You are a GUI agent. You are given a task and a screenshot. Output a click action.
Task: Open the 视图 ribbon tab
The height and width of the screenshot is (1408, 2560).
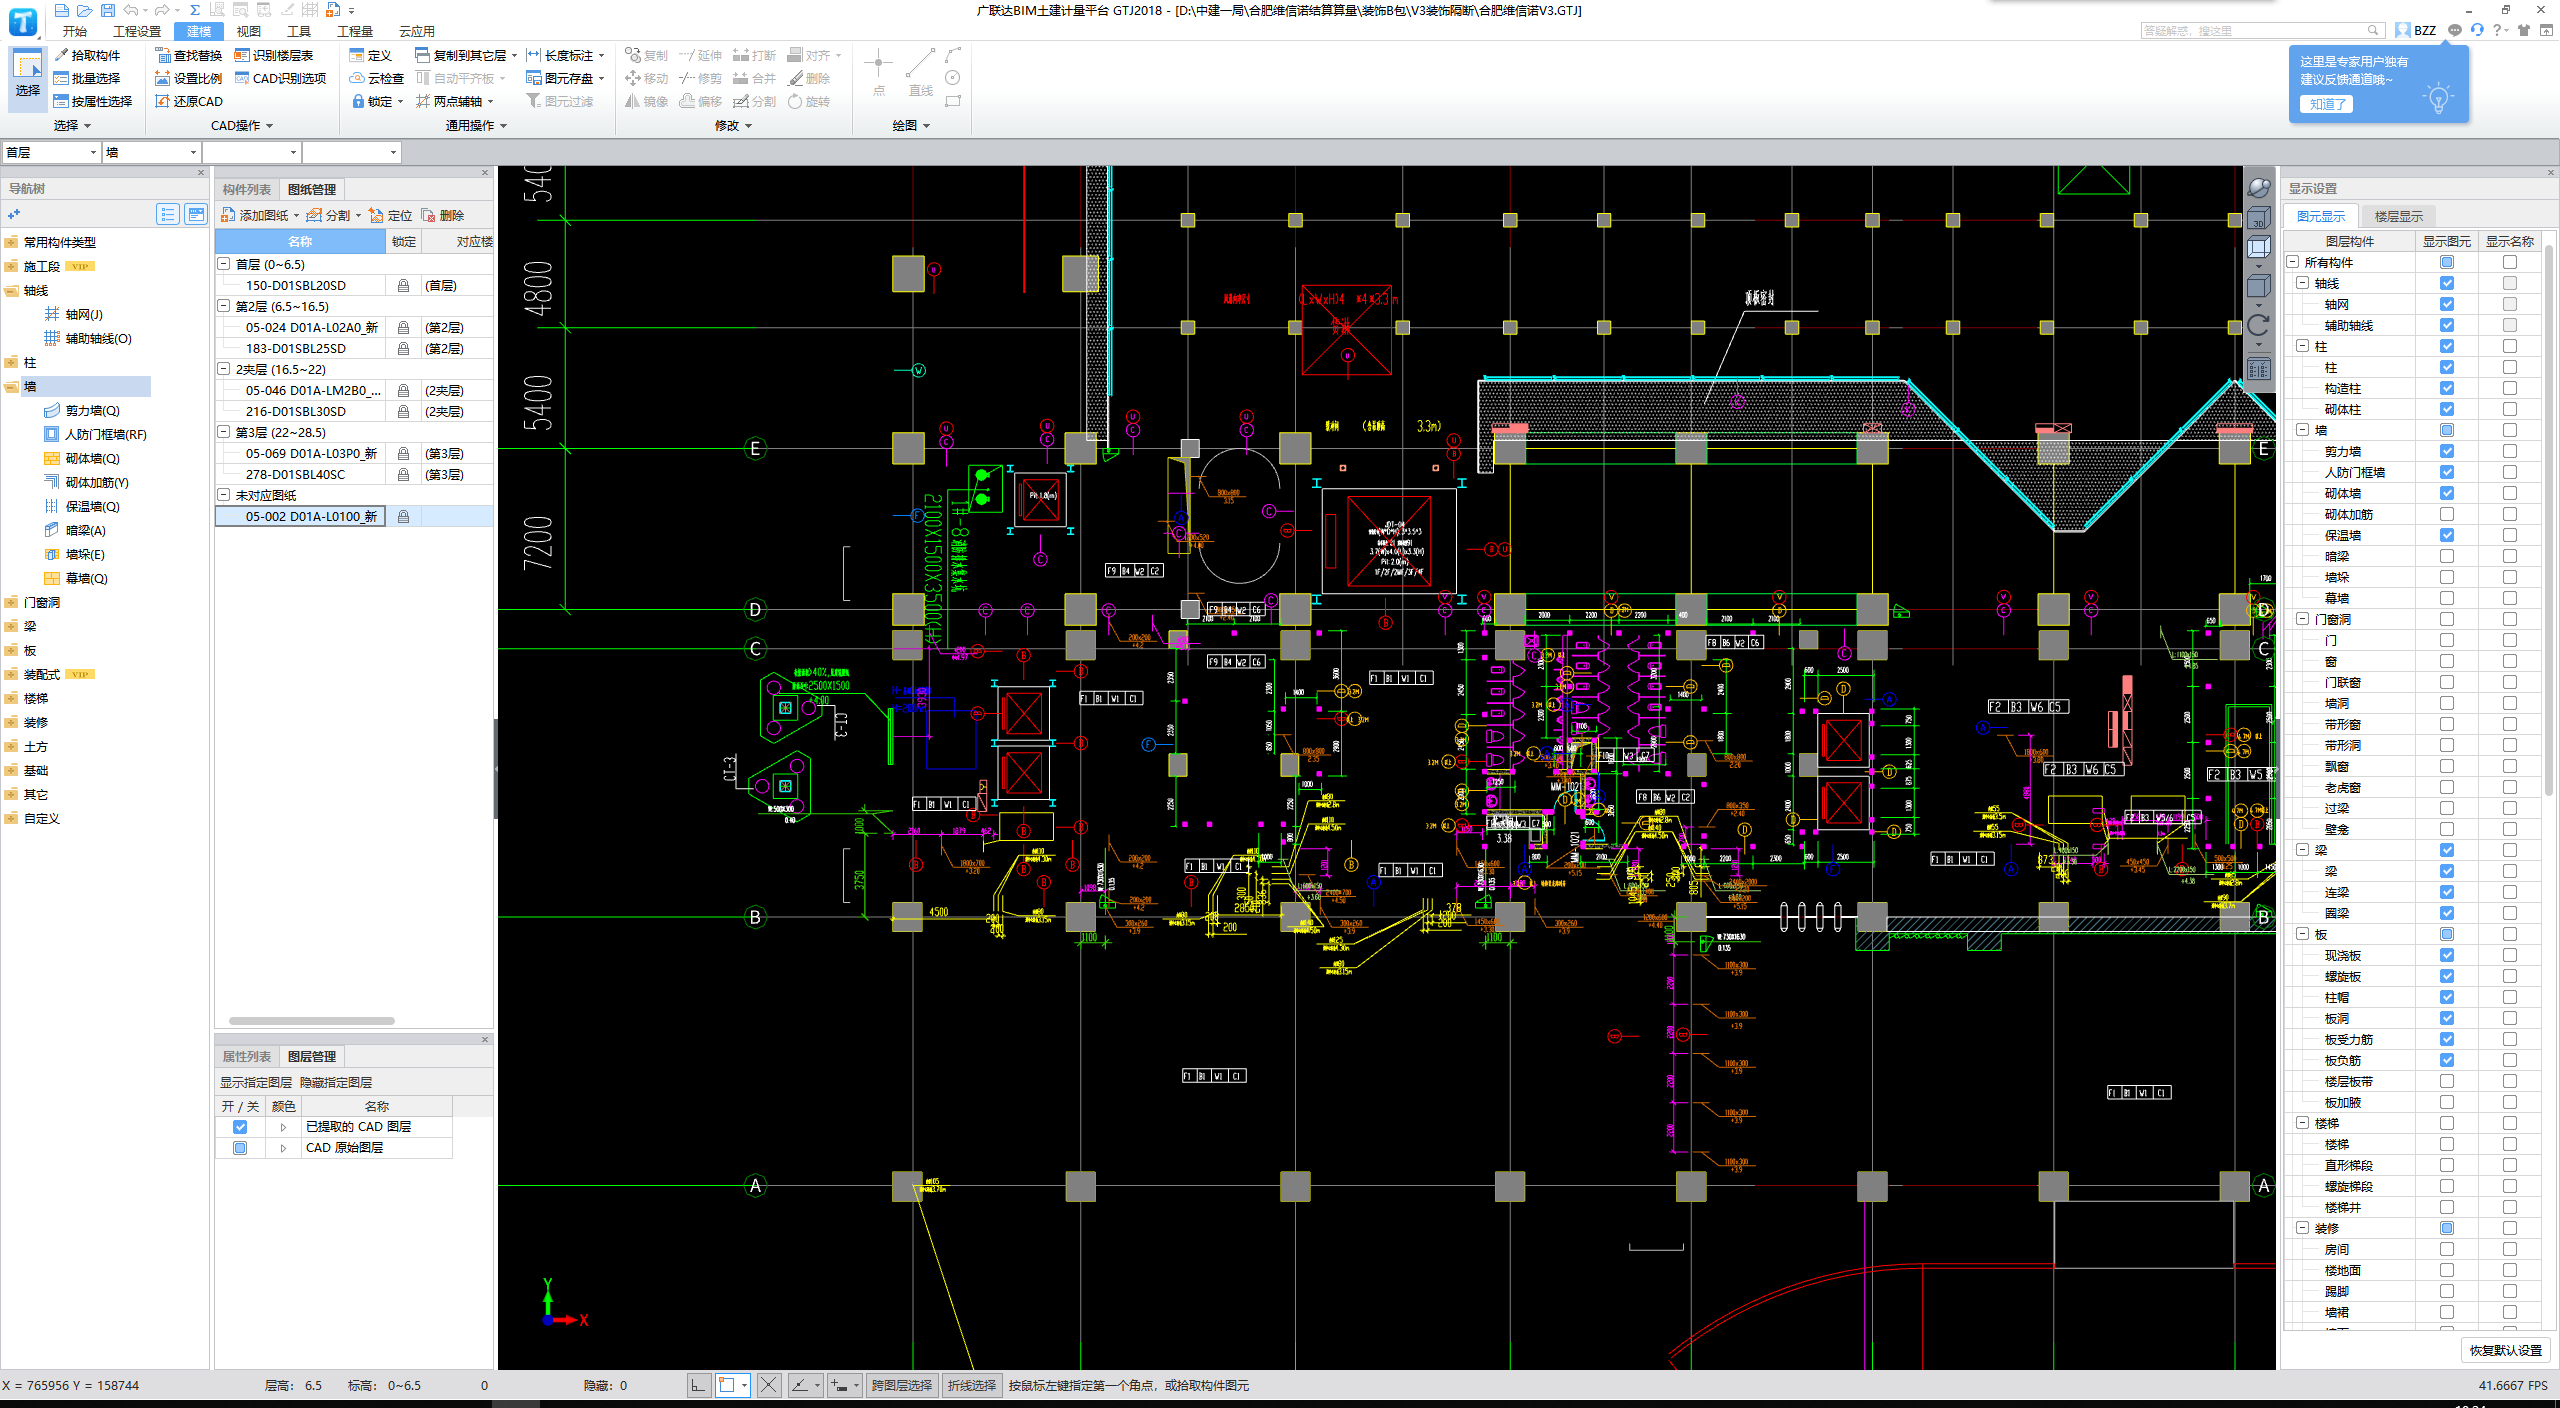click(249, 31)
